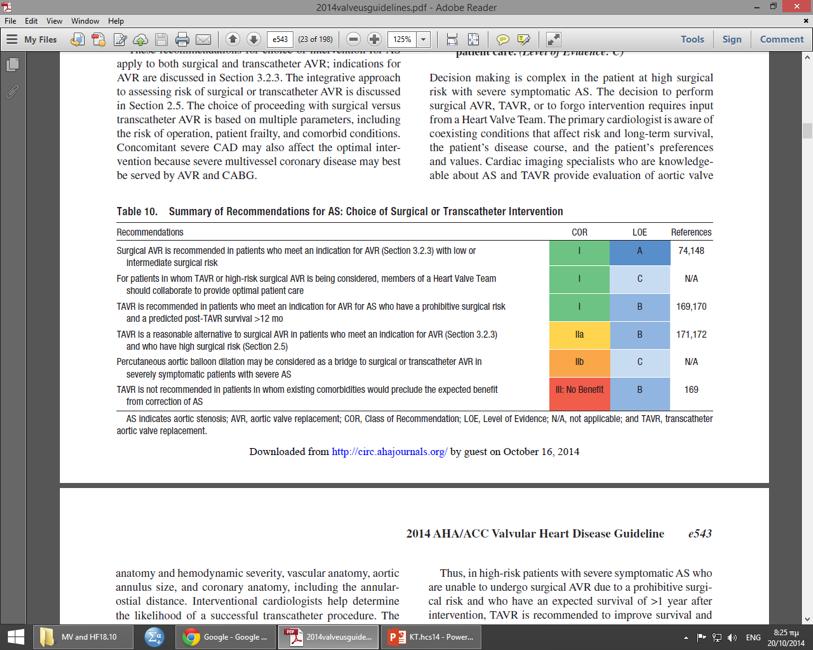The image size is (813, 650).
Task: Switch to Google Chrome taskbar window
Action: point(226,637)
